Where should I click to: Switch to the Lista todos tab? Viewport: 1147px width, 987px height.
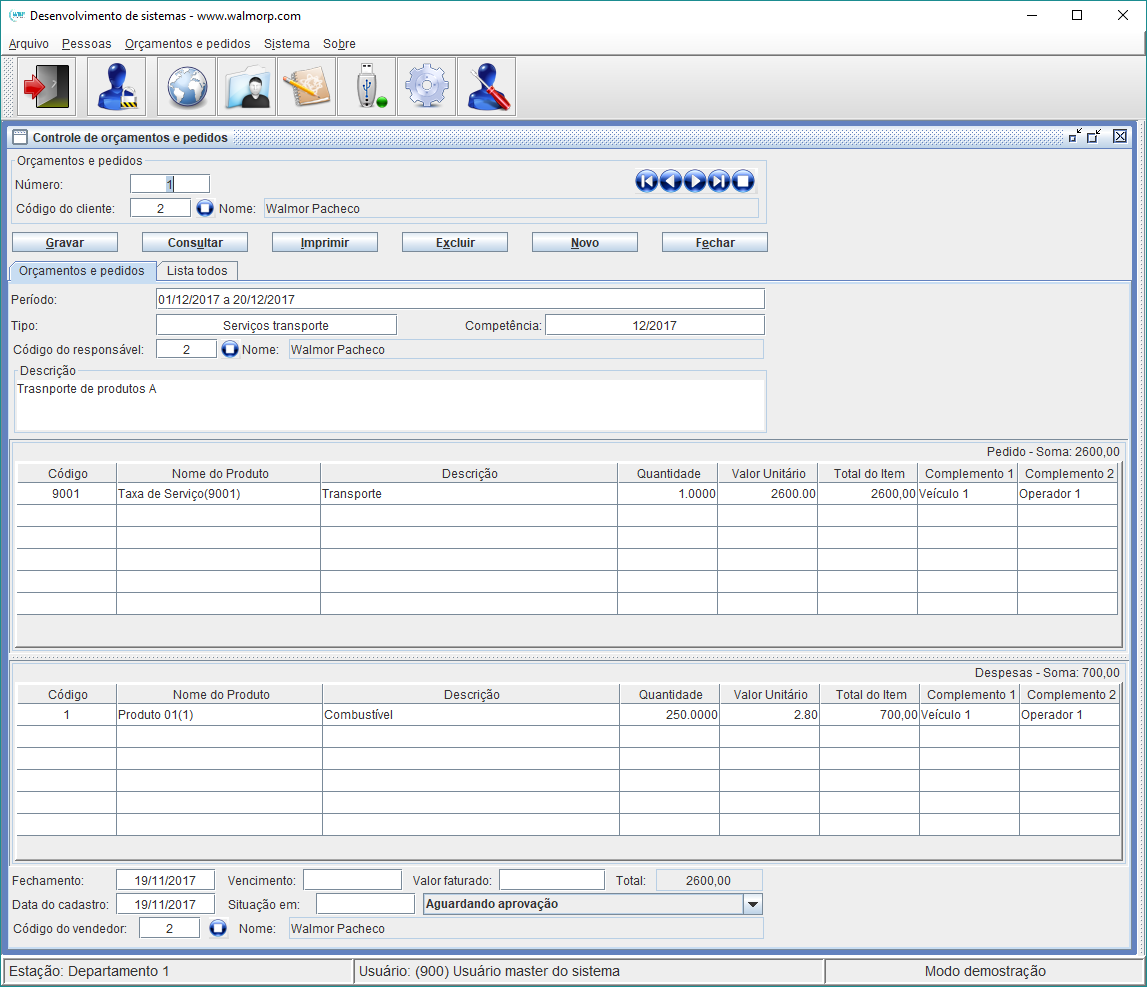tap(197, 271)
